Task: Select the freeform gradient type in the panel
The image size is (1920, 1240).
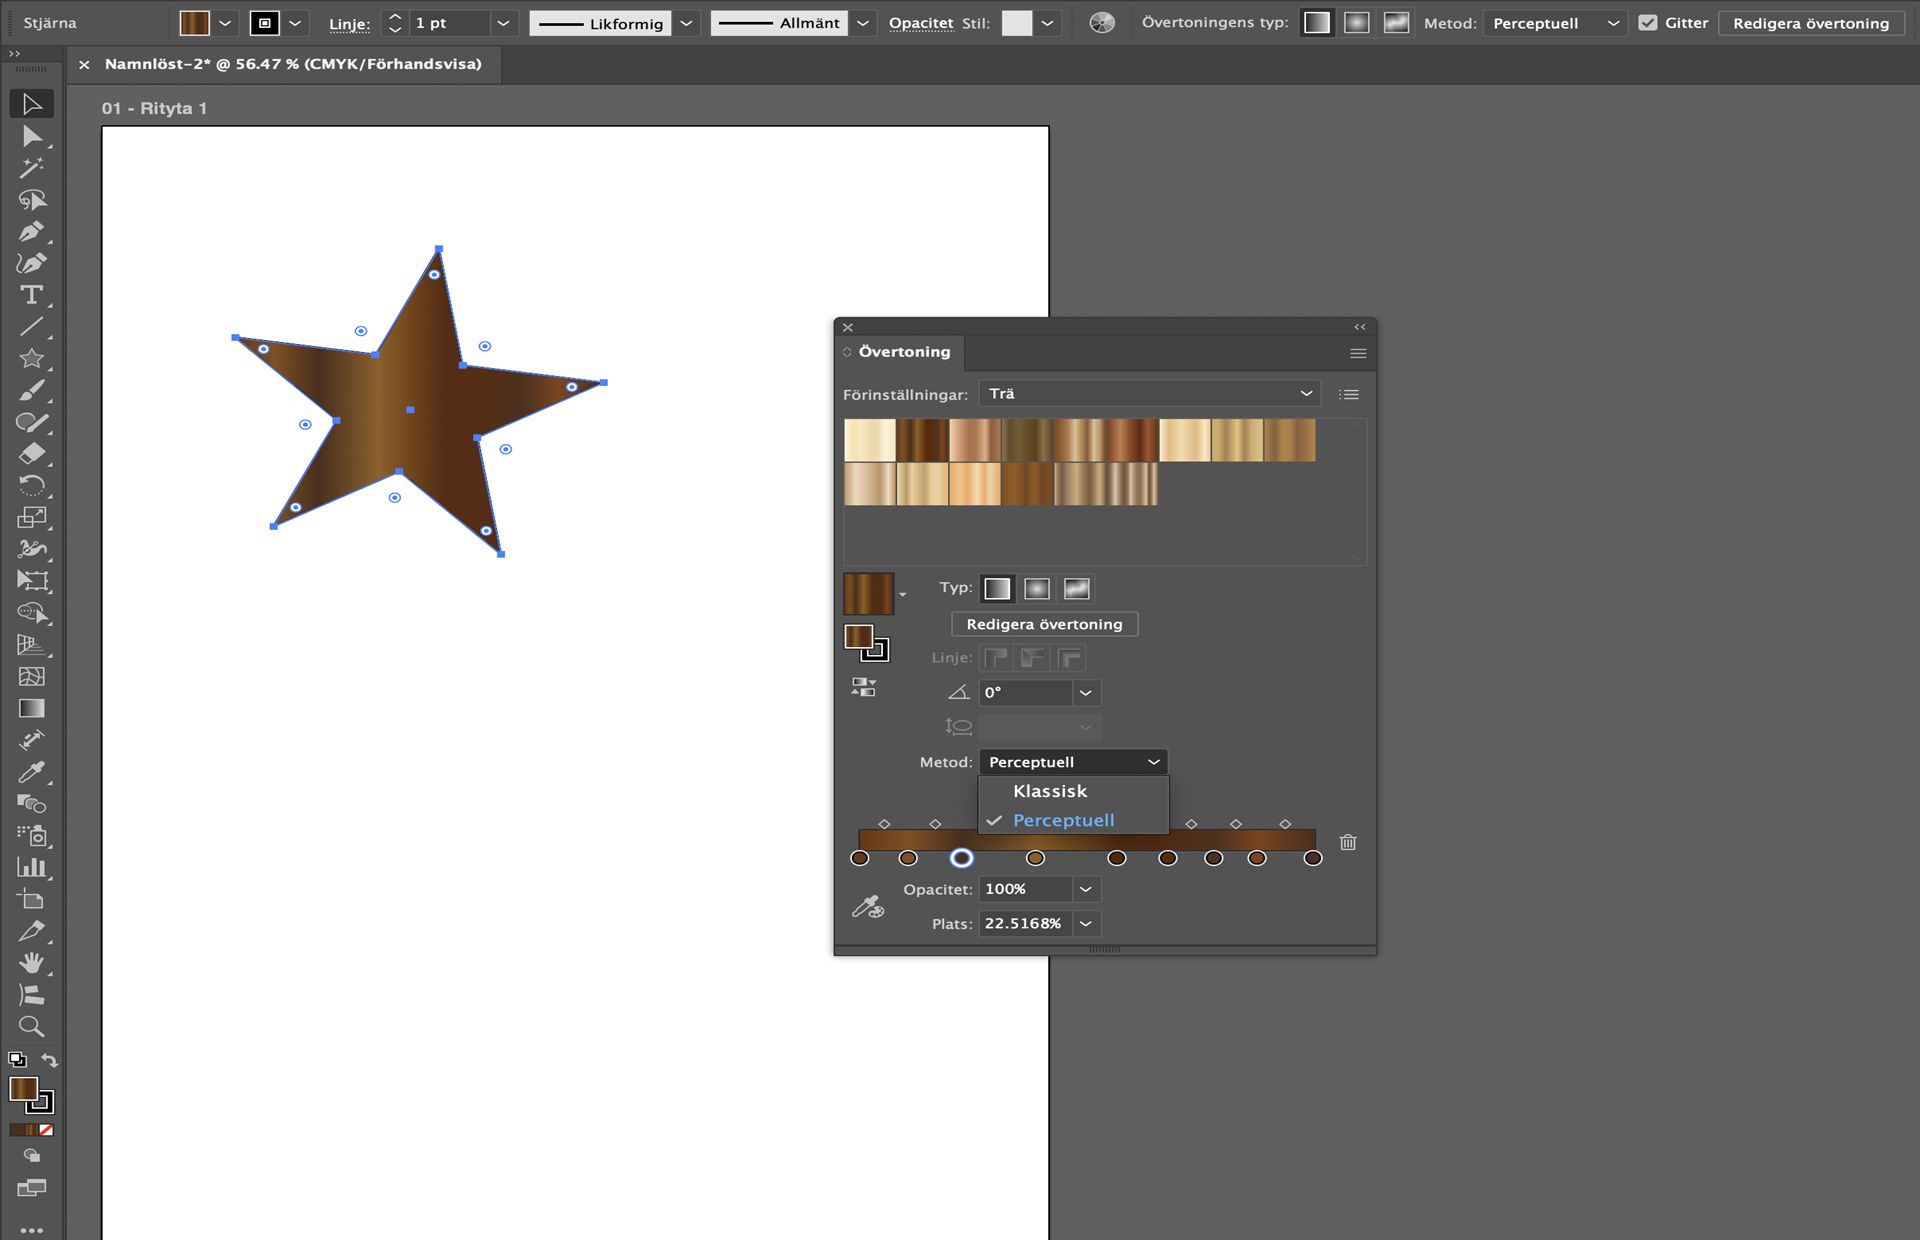Action: tap(1077, 589)
